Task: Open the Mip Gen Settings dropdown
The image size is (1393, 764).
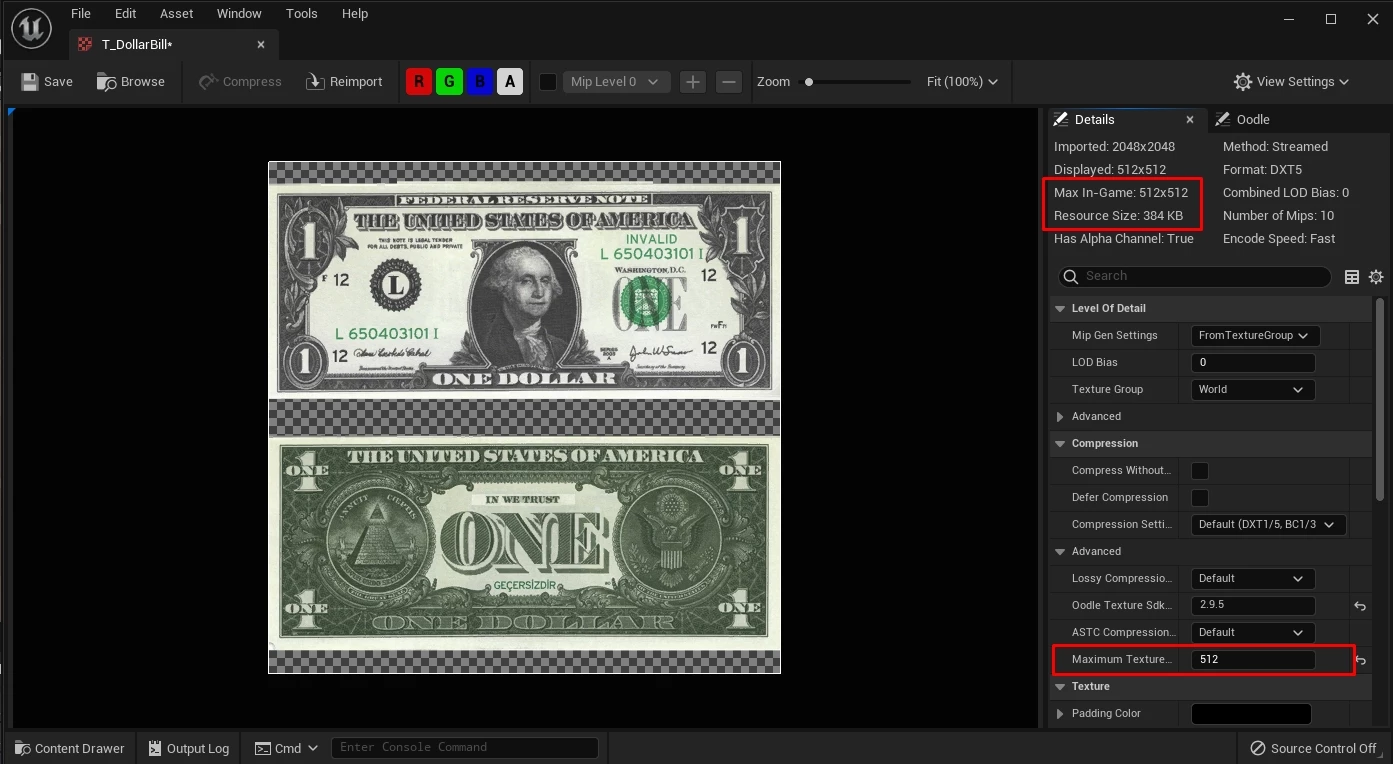Action: 1255,336
